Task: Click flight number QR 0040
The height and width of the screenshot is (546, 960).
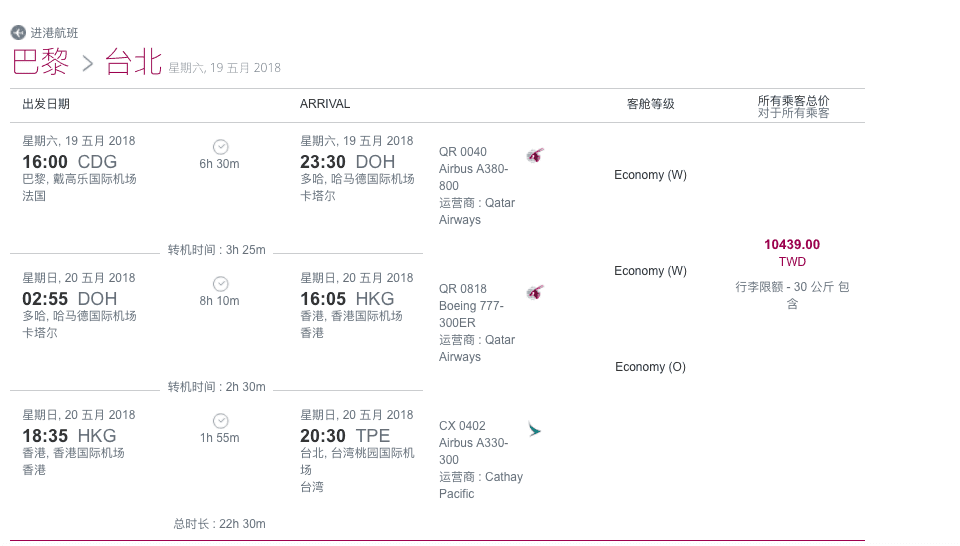Action: tap(463, 152)
